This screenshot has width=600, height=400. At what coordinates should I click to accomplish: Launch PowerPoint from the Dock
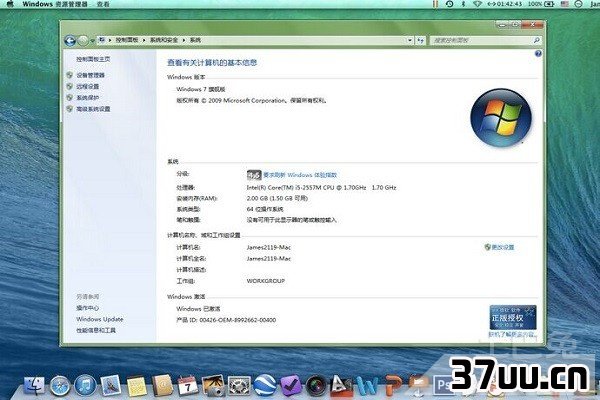pyautogui.click(x=393, y=385)
